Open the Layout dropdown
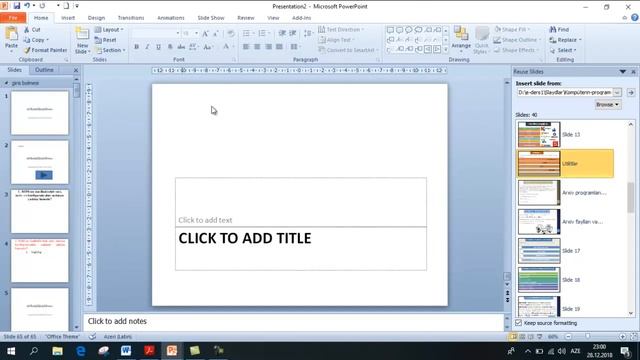Viewport: 640px width, 360px height. (109, 30)
